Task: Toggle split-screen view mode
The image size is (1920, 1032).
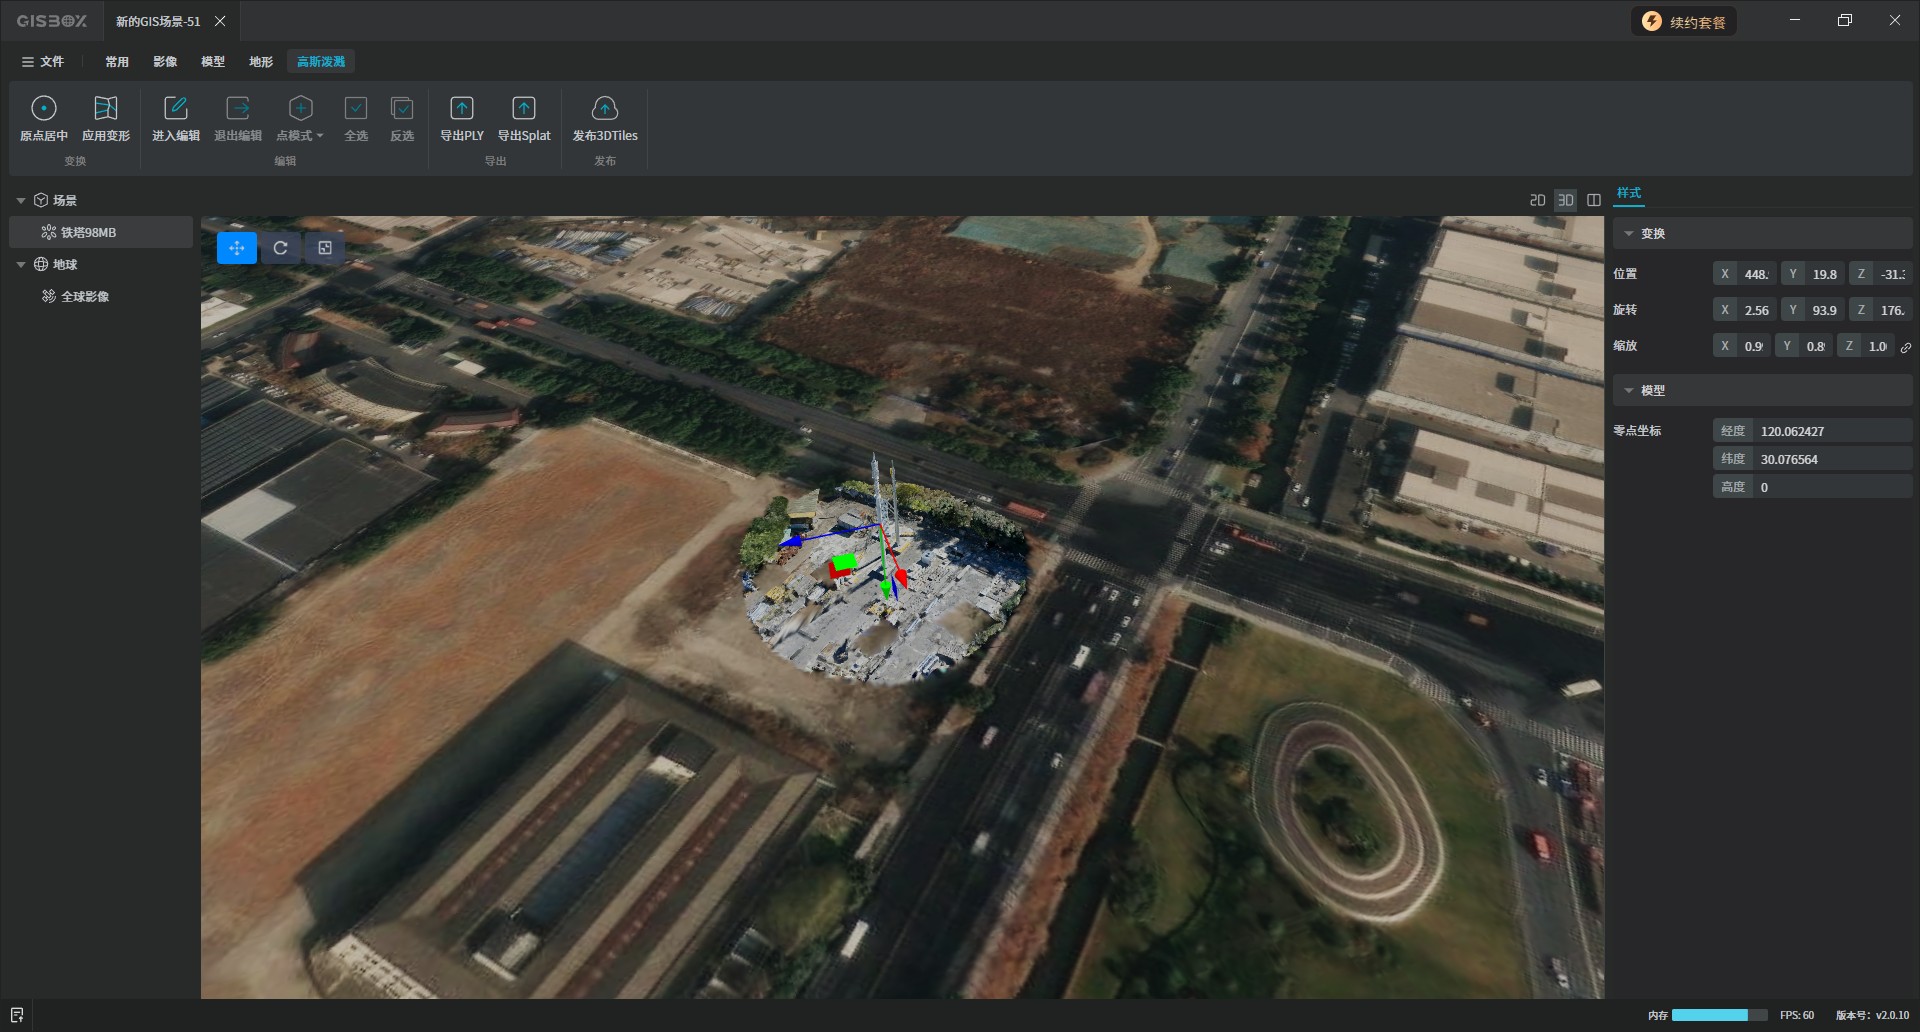Action: 1594,200
